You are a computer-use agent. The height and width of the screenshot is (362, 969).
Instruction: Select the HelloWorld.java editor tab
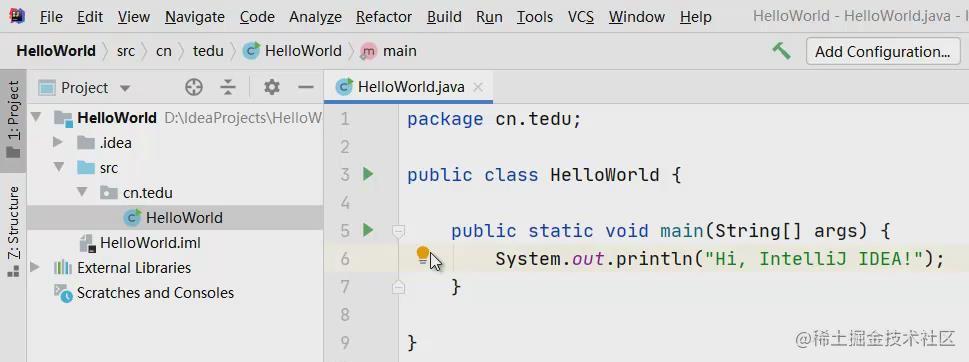tap(408, 87)
